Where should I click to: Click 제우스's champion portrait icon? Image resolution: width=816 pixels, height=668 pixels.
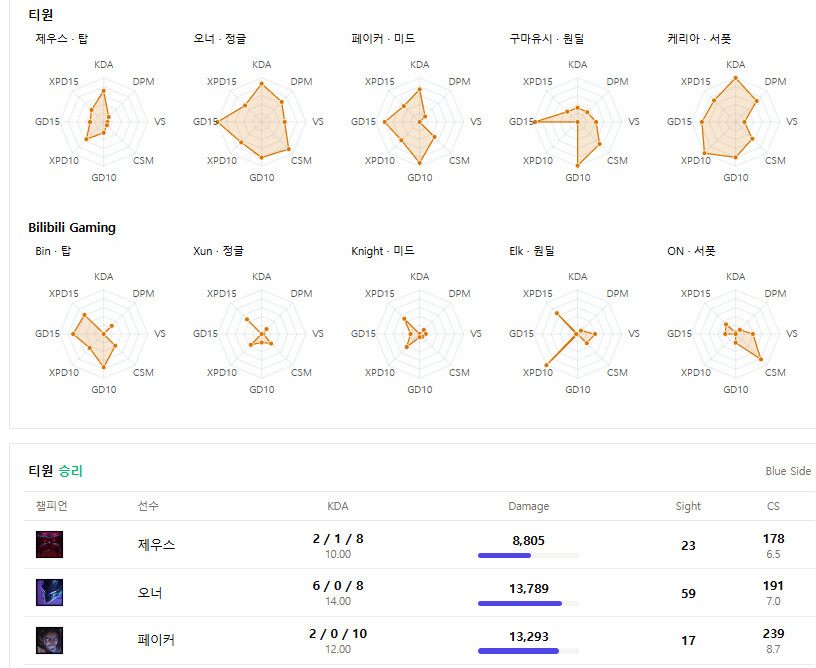click(49, 545)
